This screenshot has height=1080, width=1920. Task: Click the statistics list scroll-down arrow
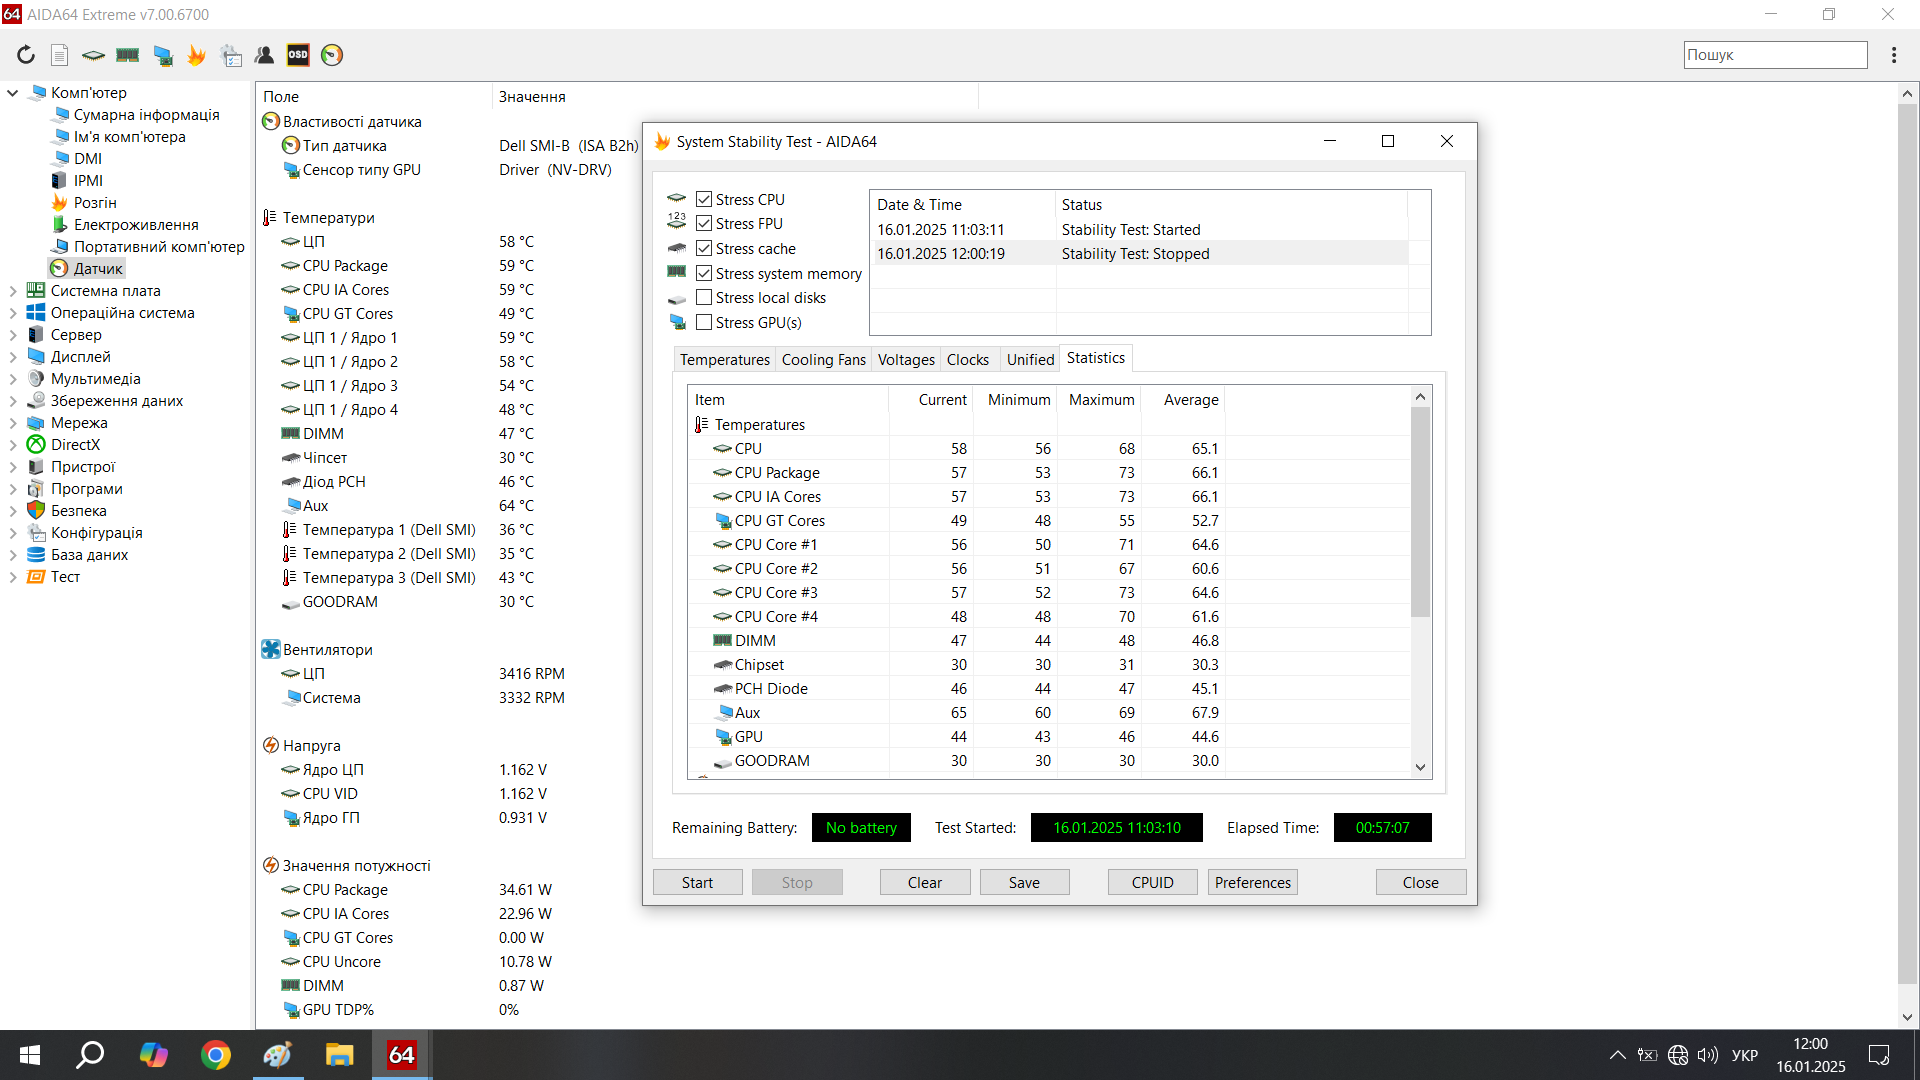pyautogui.click(x=1420, y=767)
